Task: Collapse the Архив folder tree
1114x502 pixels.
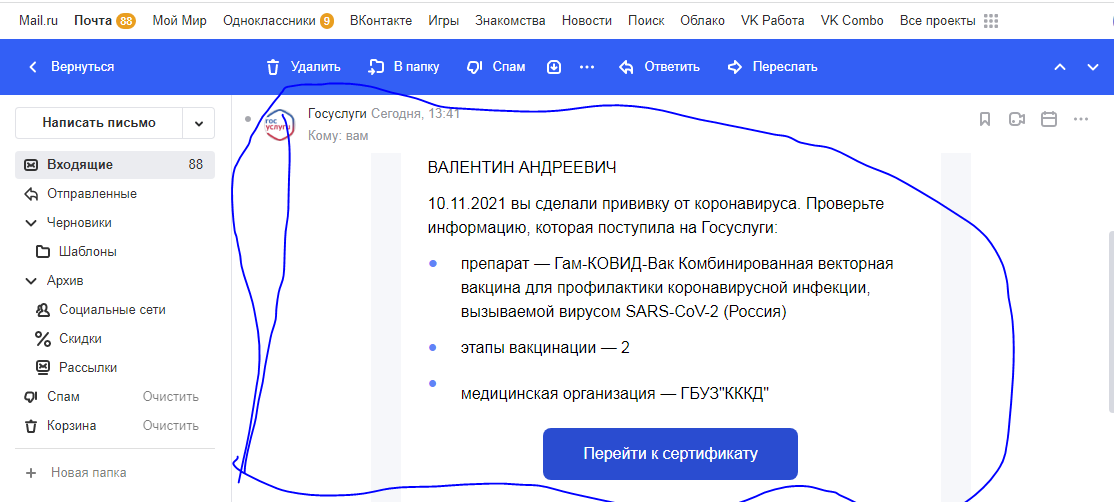Action: click(30, 281)
